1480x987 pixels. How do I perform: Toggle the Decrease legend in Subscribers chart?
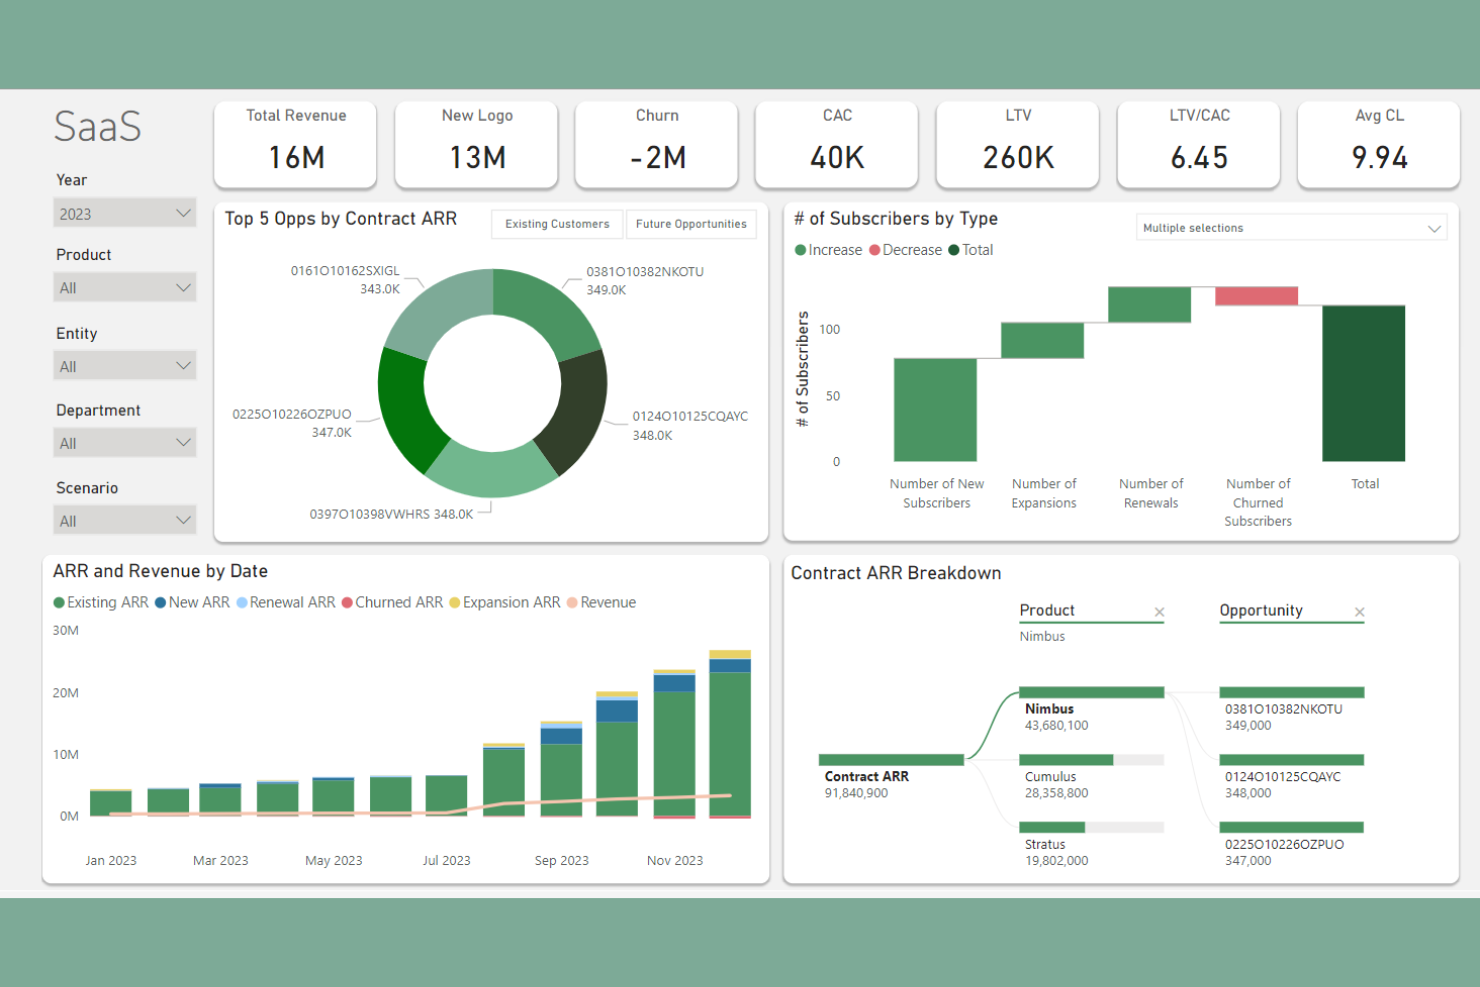point(905,250)
